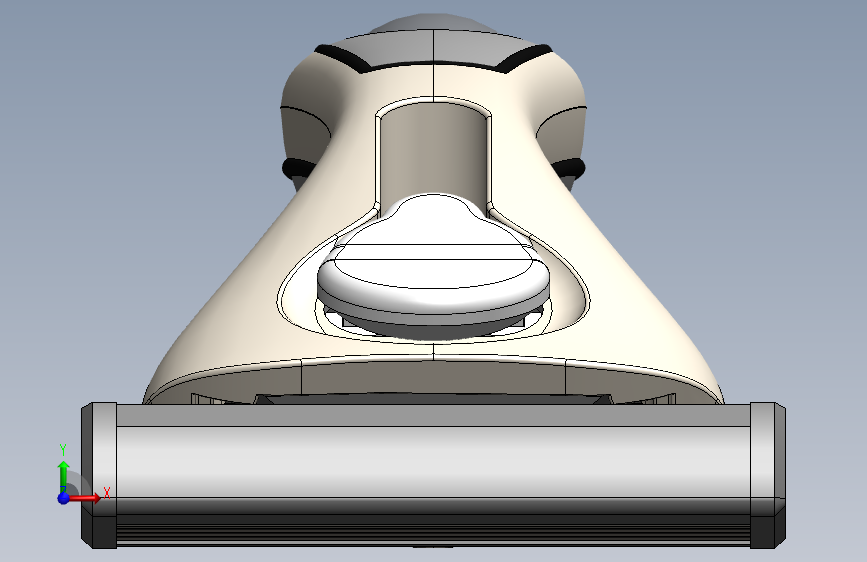Click the blue Z axis ball of the triad
The image size is (867, 562).
63,498
